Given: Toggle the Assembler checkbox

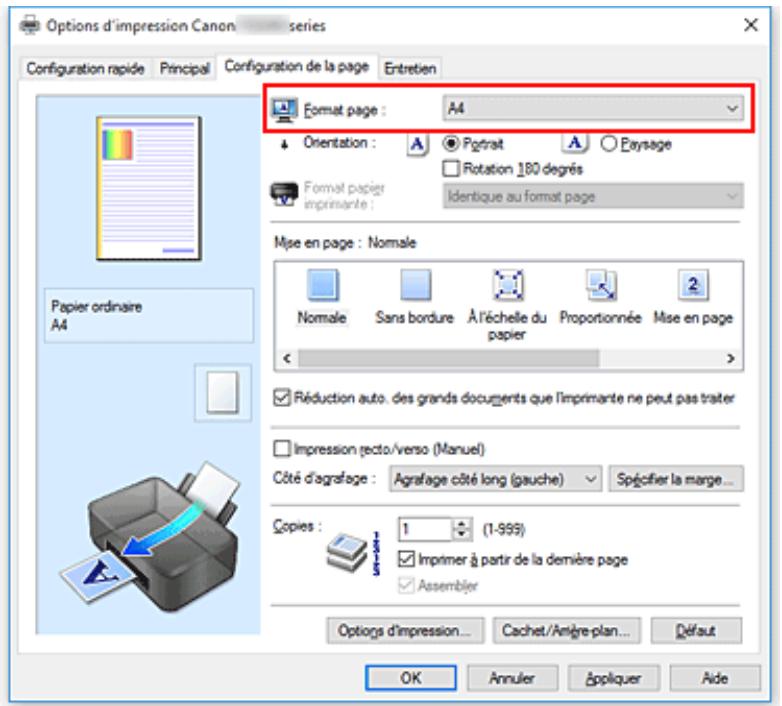Looking at the screenshot, I should (x=406, y=585).
